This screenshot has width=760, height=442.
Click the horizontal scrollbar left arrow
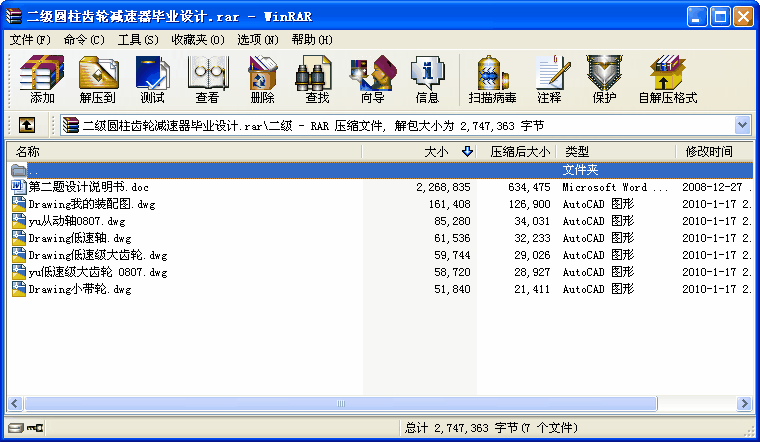tap(15, 403)
